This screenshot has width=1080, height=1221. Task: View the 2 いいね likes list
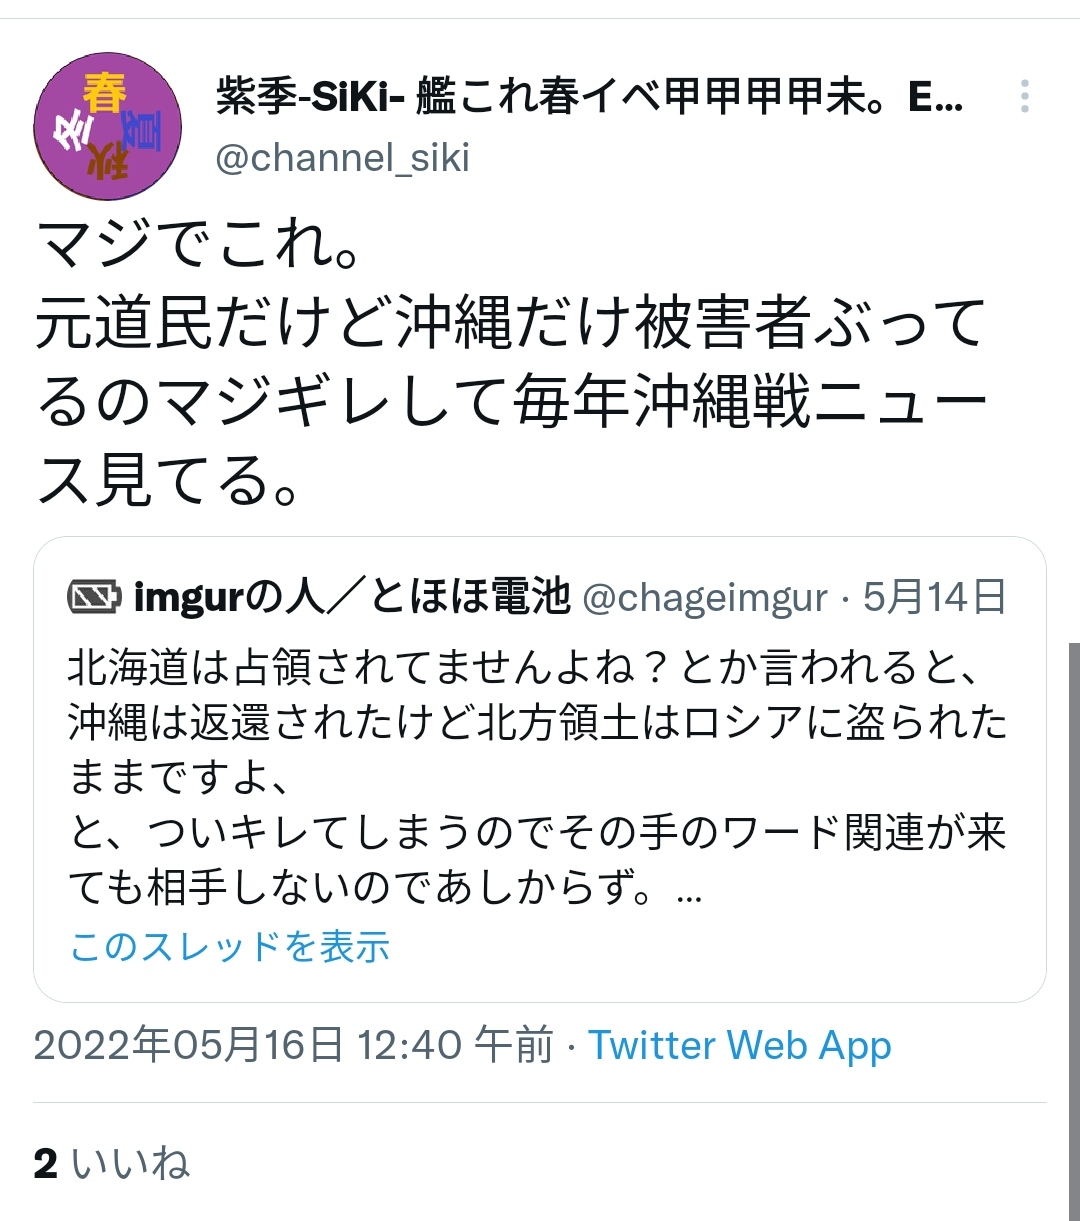point(111,1163)
